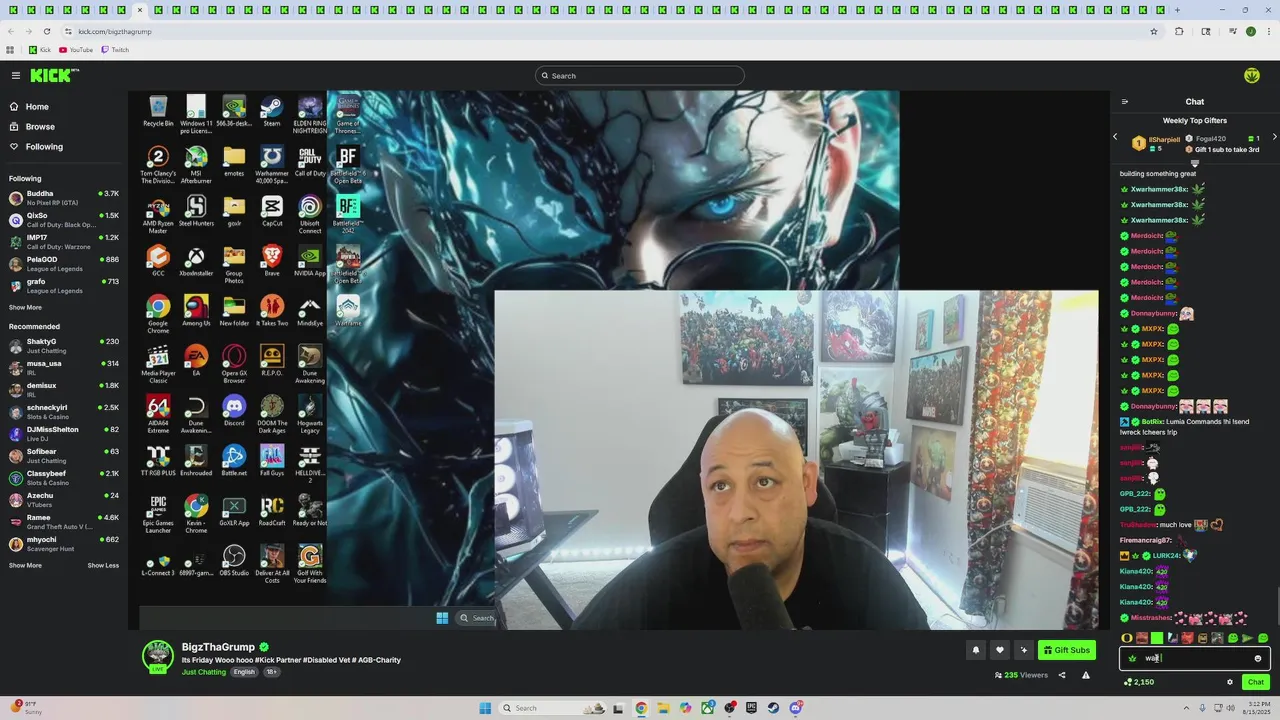The width and height of the screenshot is (1280, 720).
Task: Open Classybeef recommended channel
Action: click(x=64, y=478)
